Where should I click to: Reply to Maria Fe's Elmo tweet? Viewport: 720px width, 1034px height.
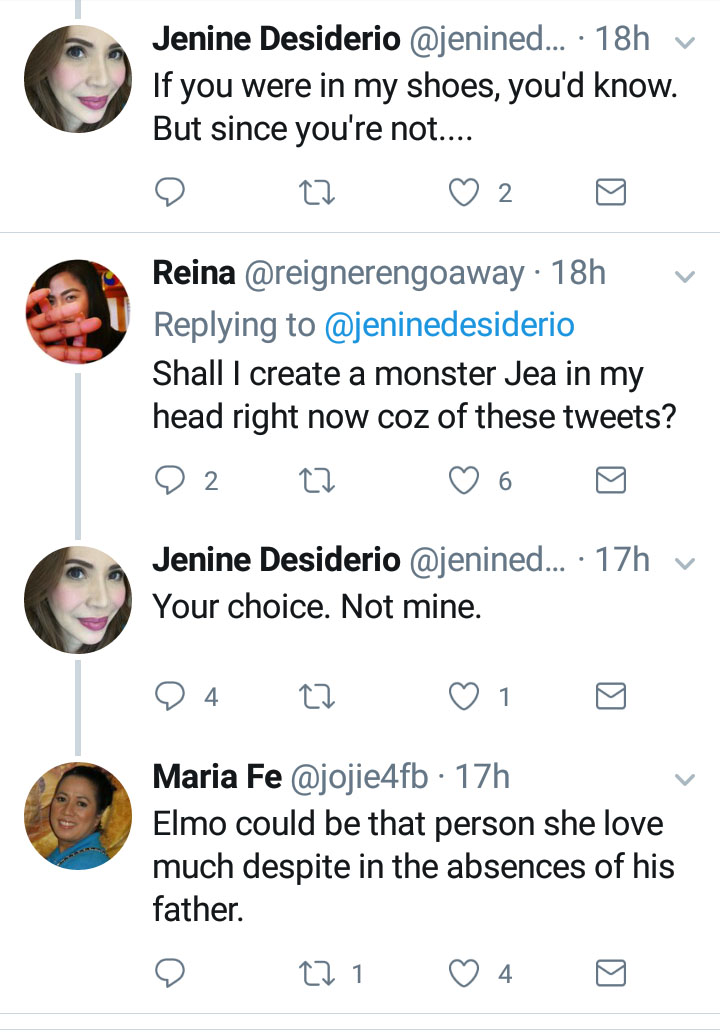[x=171, y=972]
